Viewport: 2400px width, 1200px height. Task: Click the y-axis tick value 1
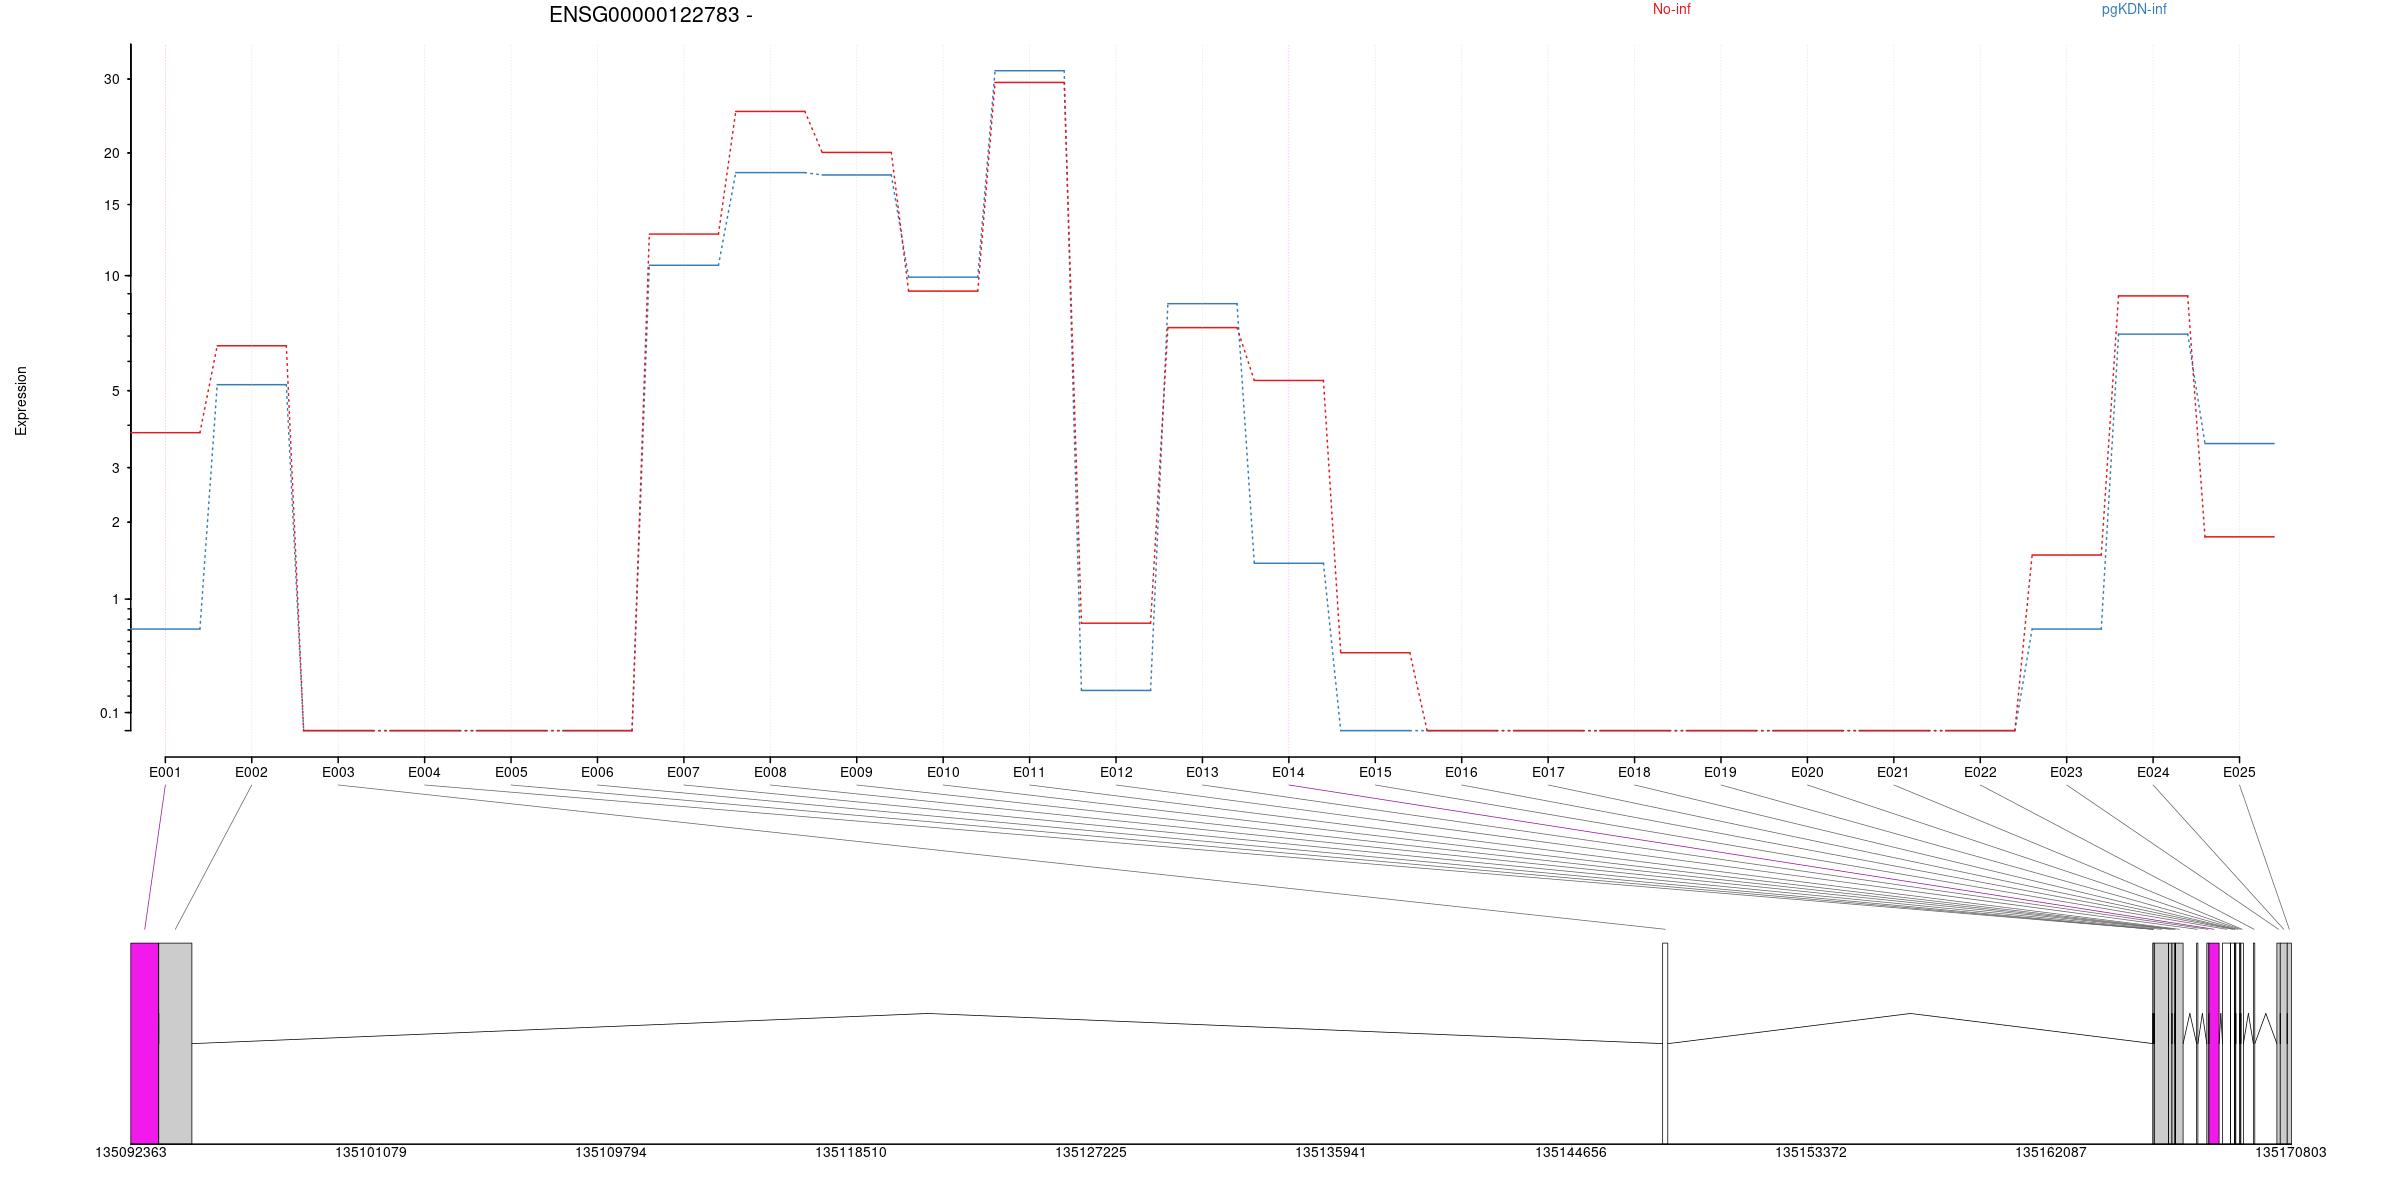point(115,599)
